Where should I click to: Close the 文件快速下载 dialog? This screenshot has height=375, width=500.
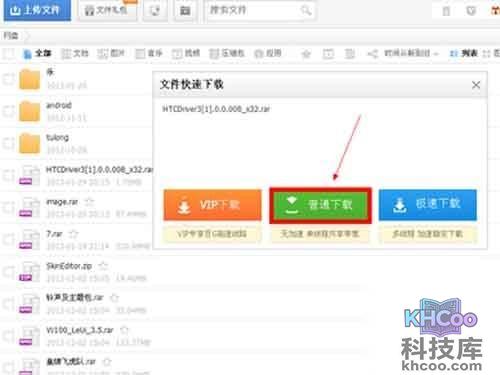tap(476, 85)
